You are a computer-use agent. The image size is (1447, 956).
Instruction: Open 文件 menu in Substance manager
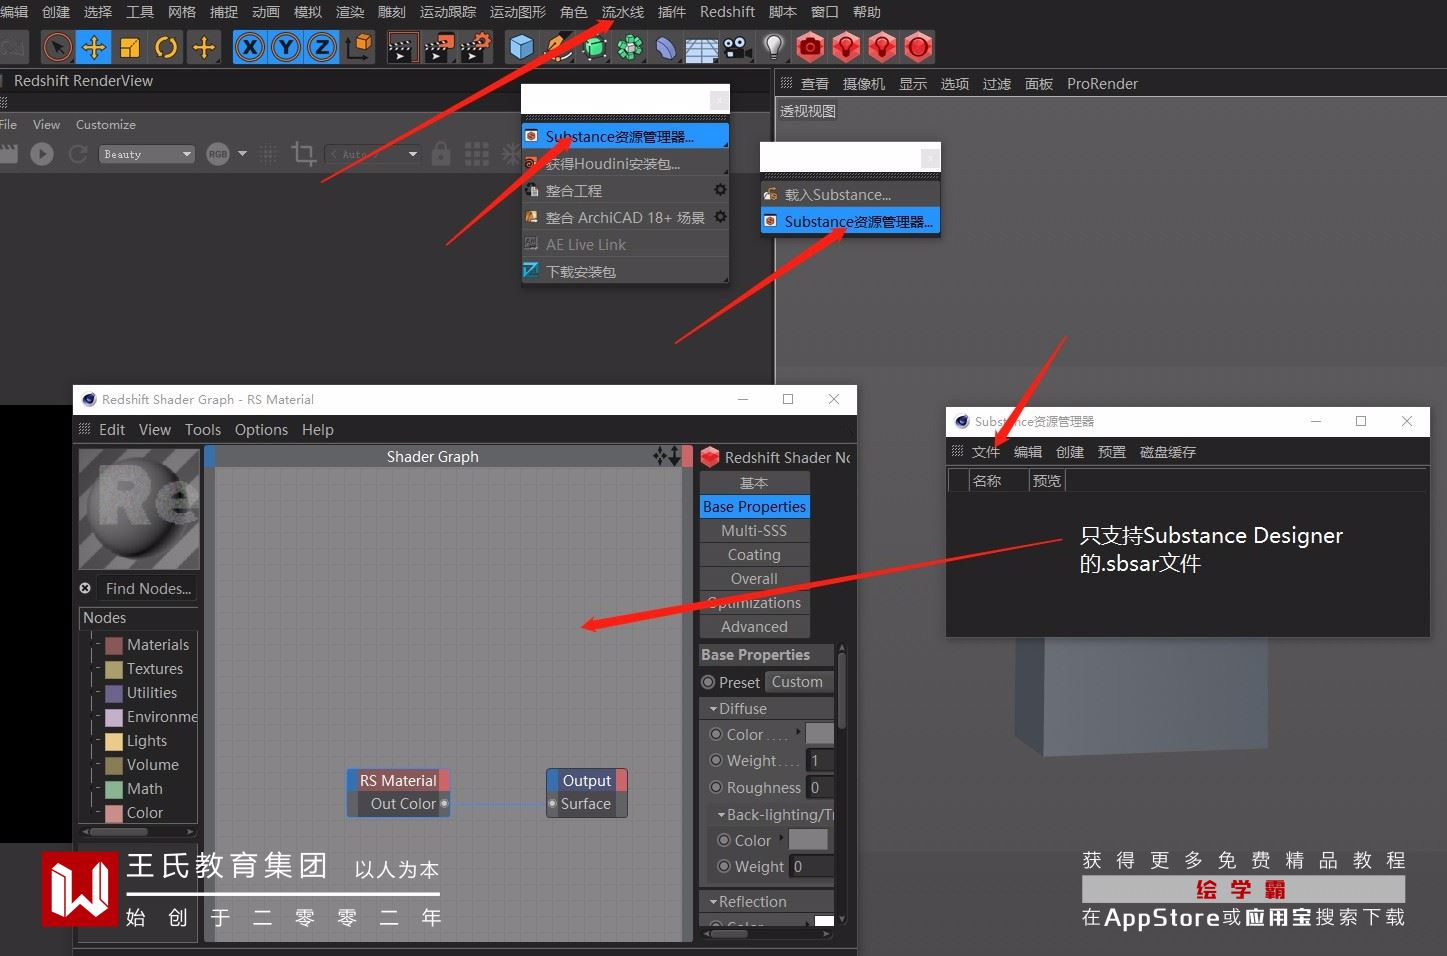pos(986,452)
